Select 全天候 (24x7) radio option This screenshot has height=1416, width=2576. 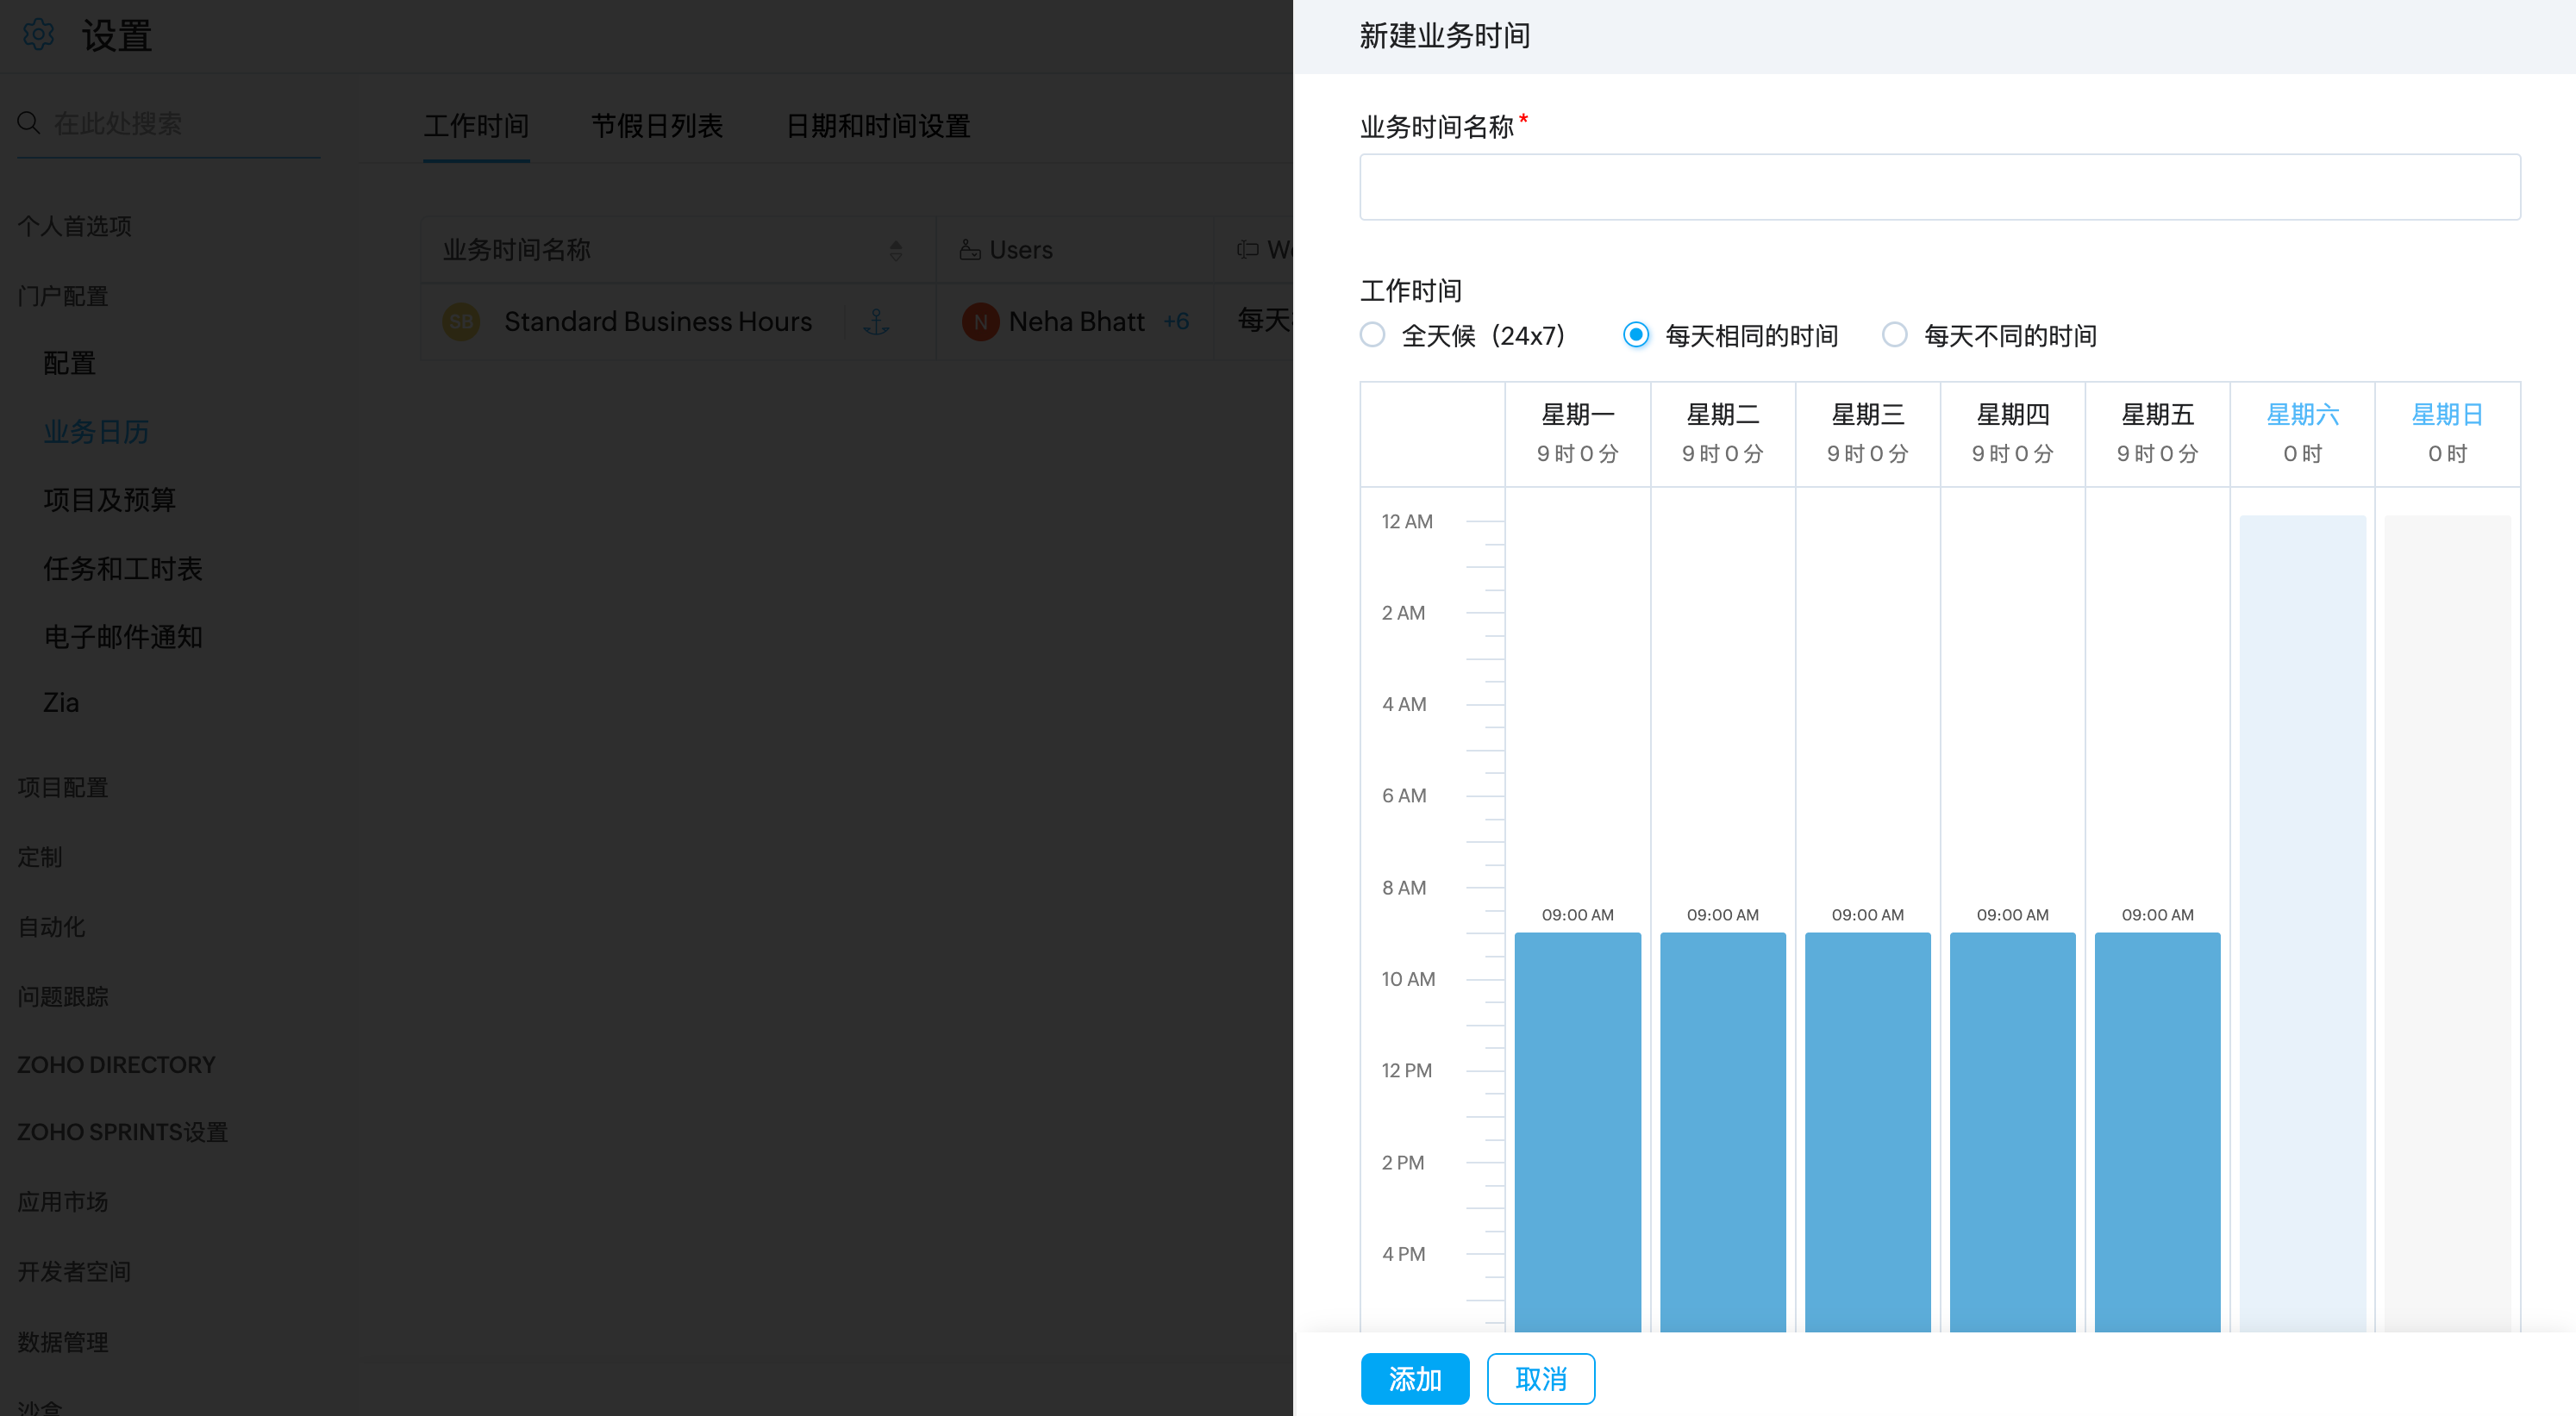(x=1372, y=334)
